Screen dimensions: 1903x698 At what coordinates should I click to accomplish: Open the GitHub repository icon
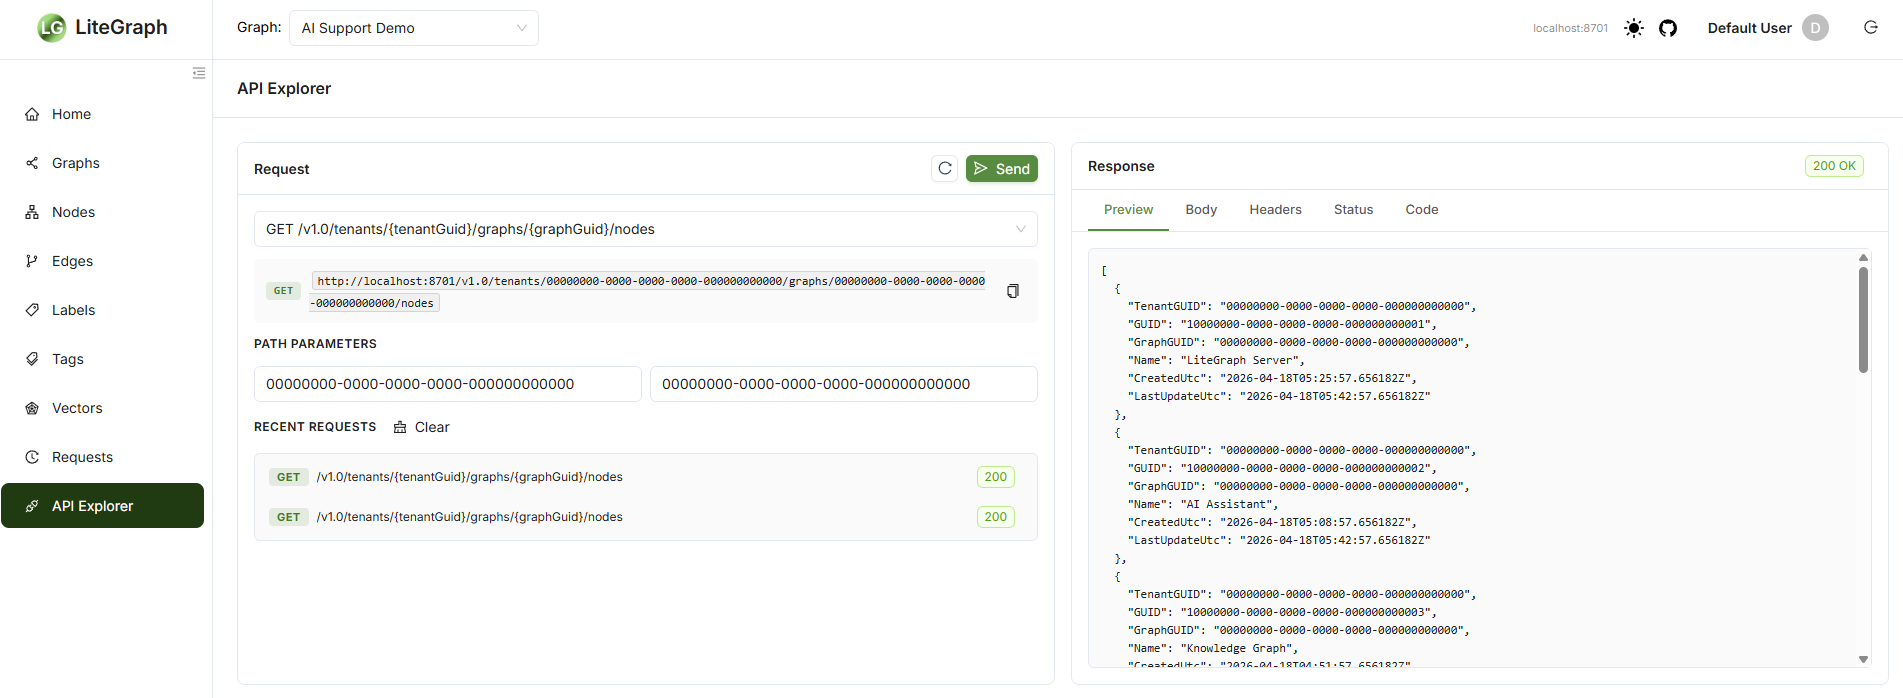click(x=1668, y=28)
